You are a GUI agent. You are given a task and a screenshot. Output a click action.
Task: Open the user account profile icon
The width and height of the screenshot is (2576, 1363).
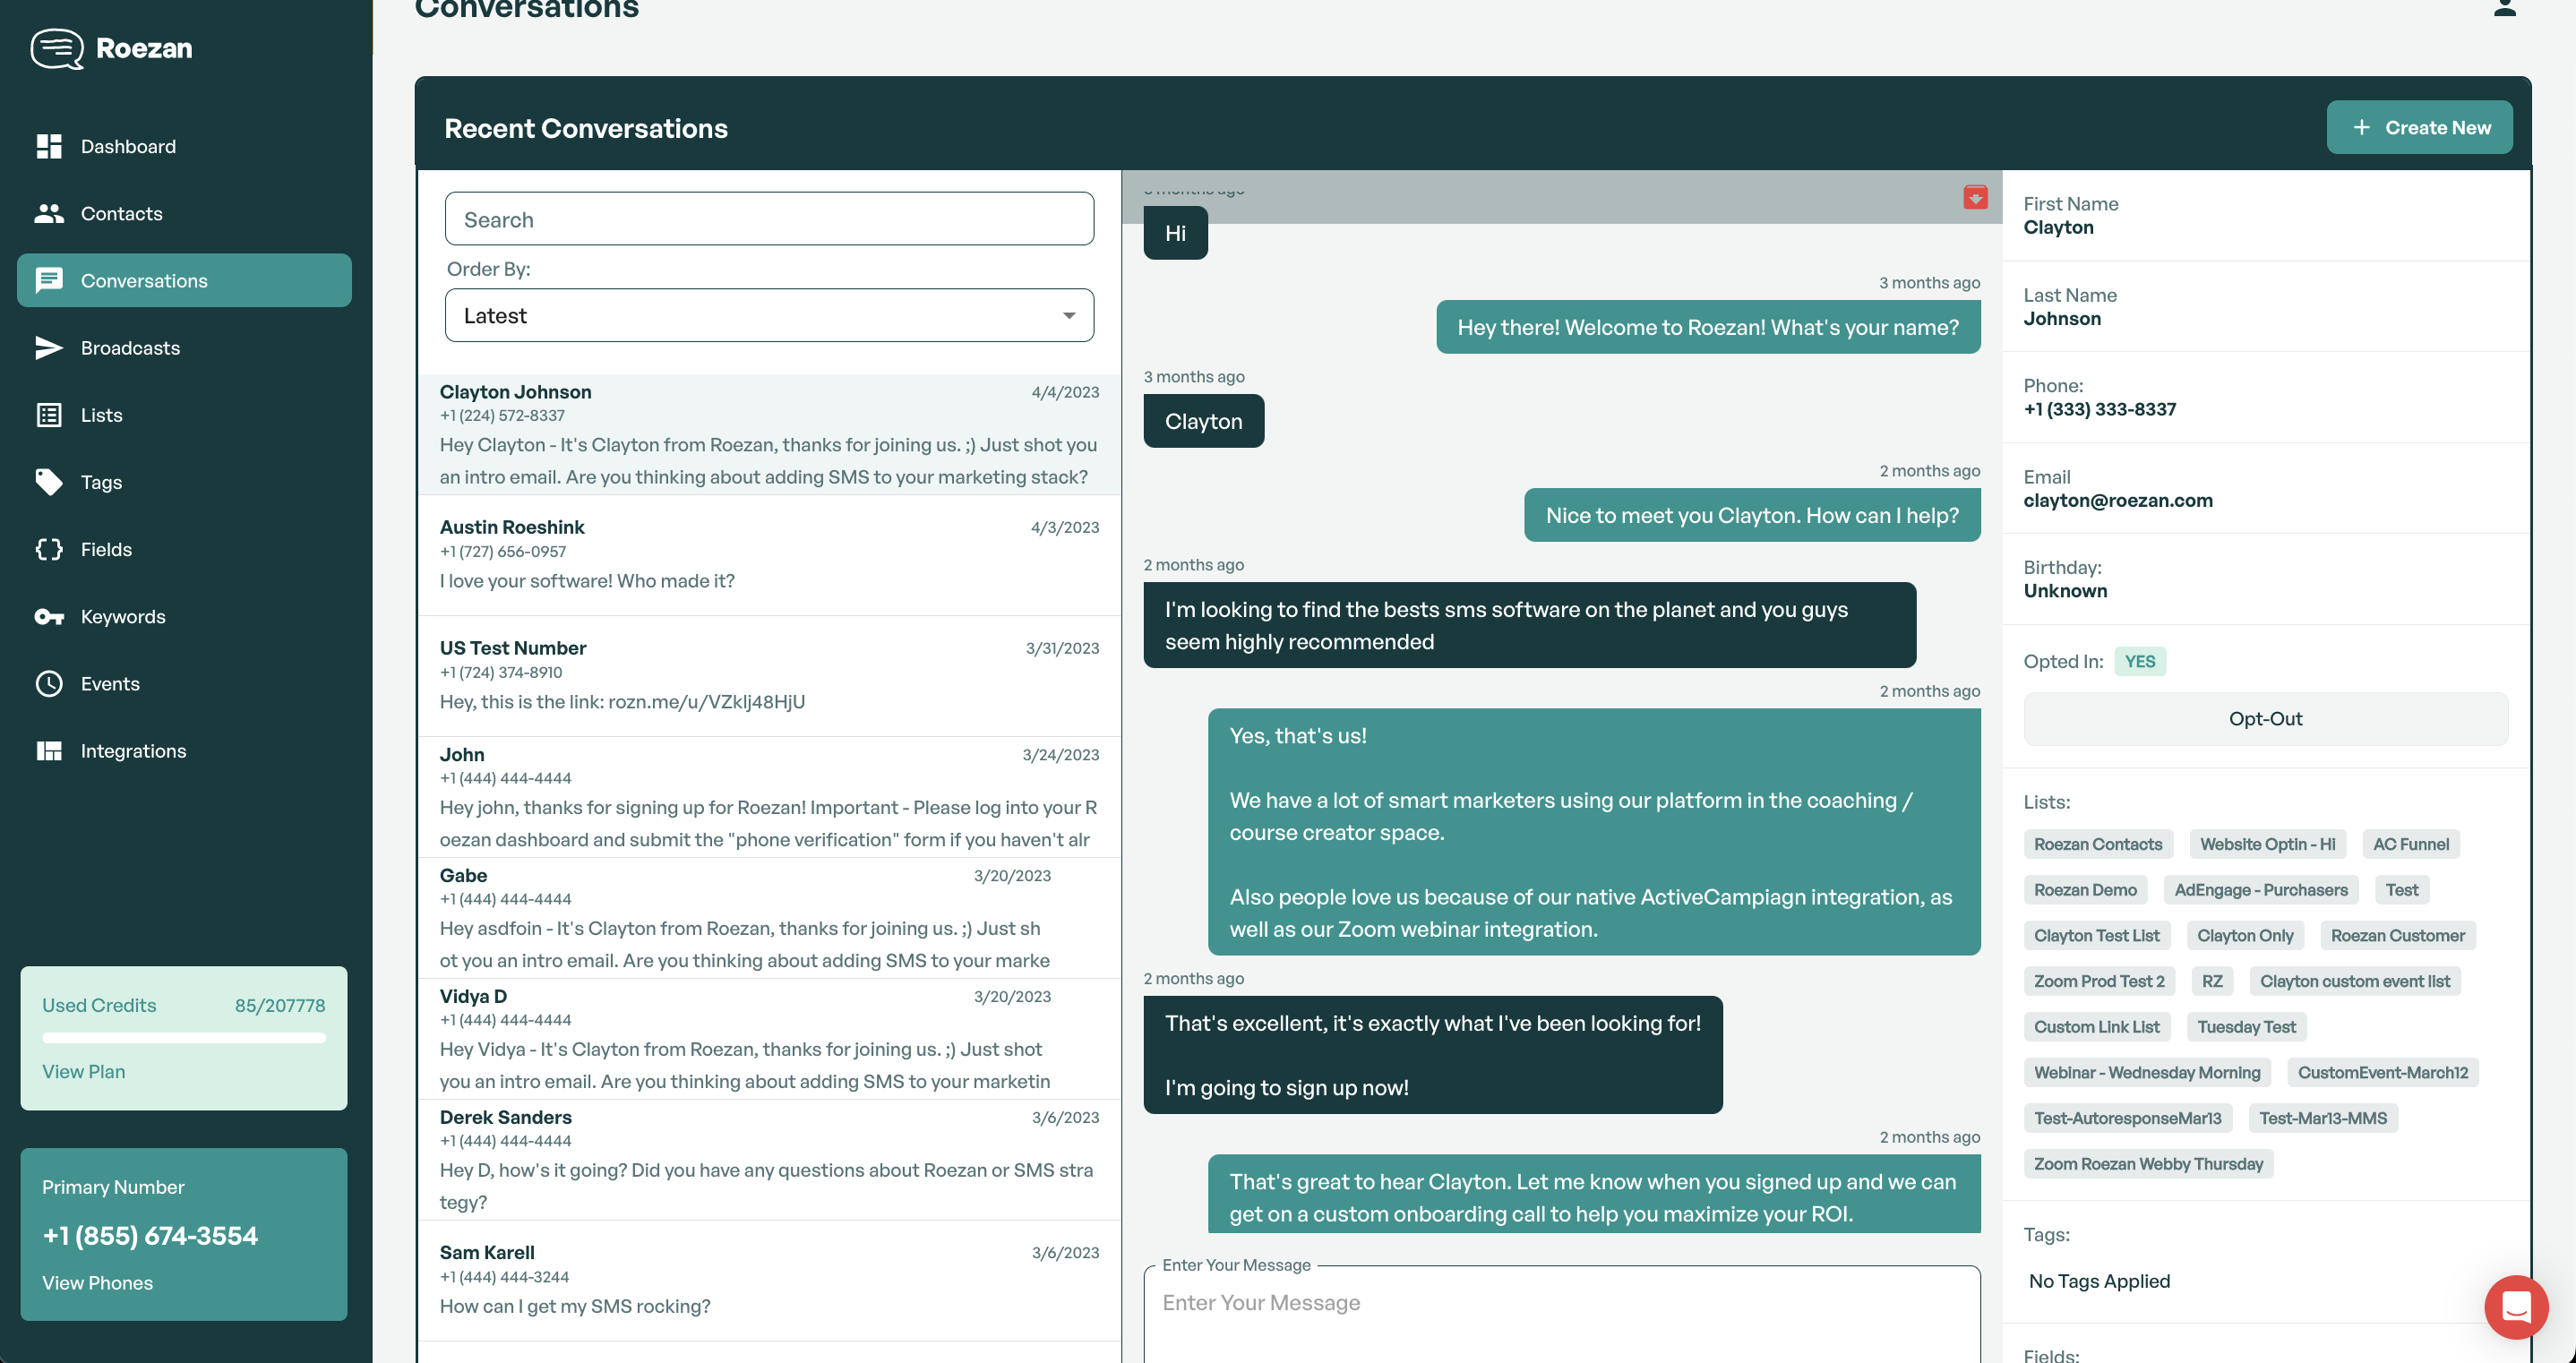pos(2504,10)
